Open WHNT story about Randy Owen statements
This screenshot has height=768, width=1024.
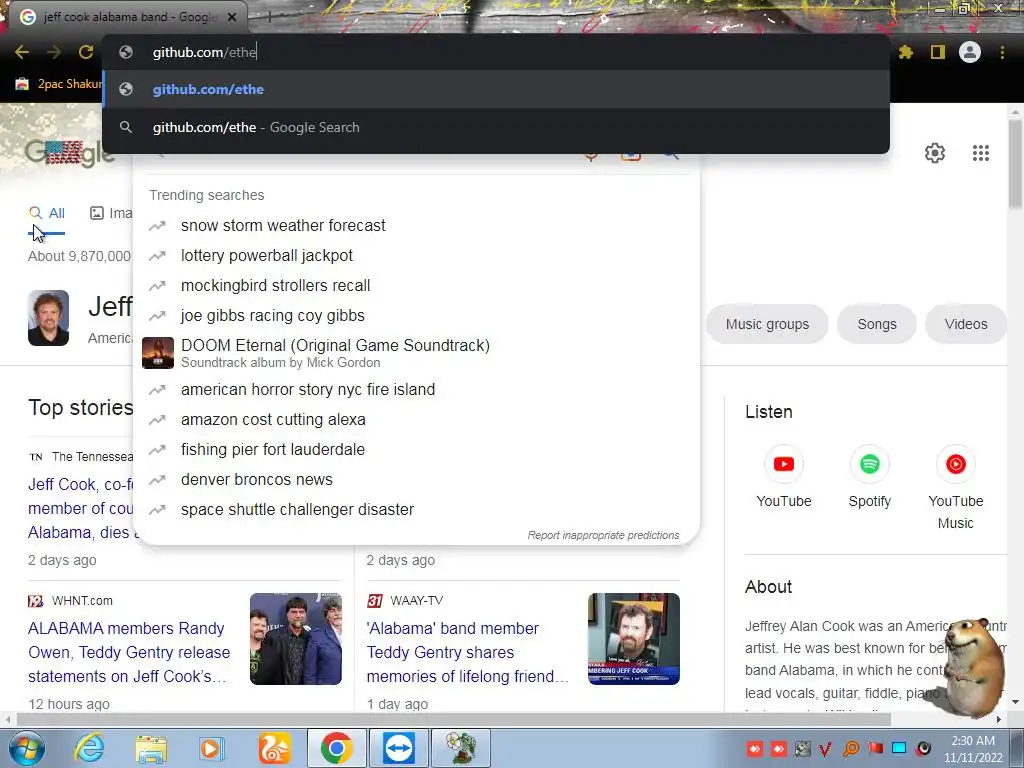coord(129,652)
